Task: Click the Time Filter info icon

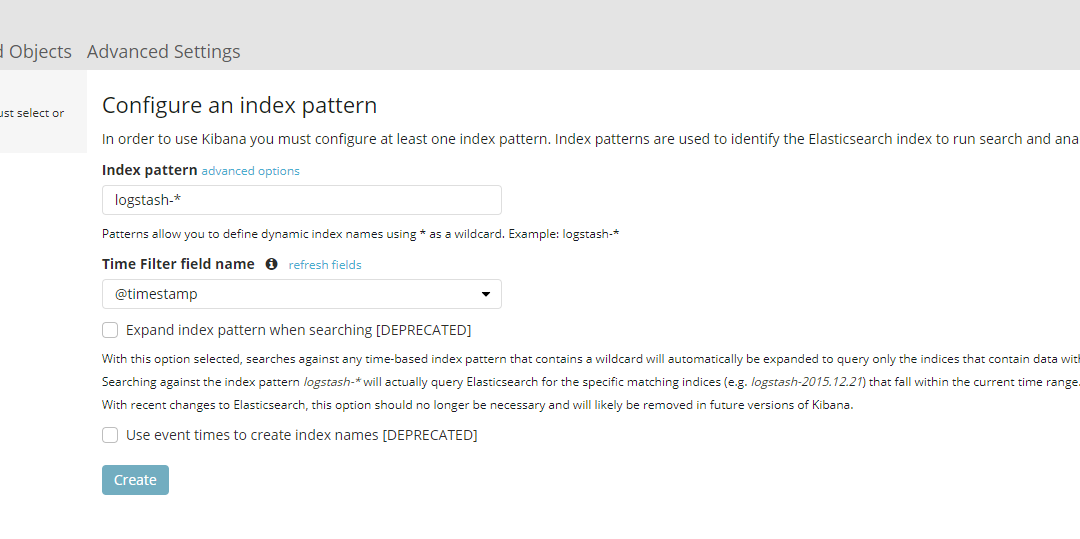Action: pyautogui.click(x=271, y=264)
